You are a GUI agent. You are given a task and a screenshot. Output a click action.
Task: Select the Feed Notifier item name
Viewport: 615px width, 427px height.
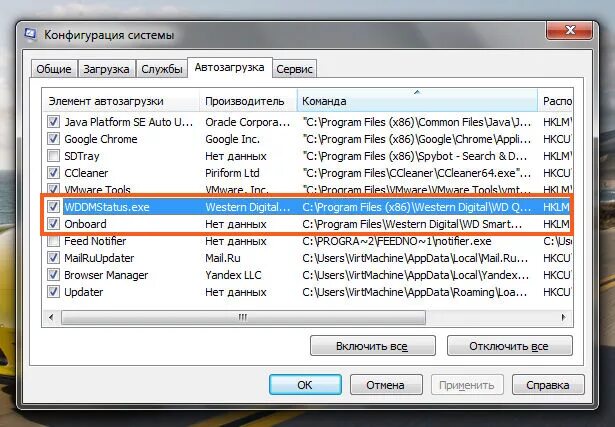[95, 241]
